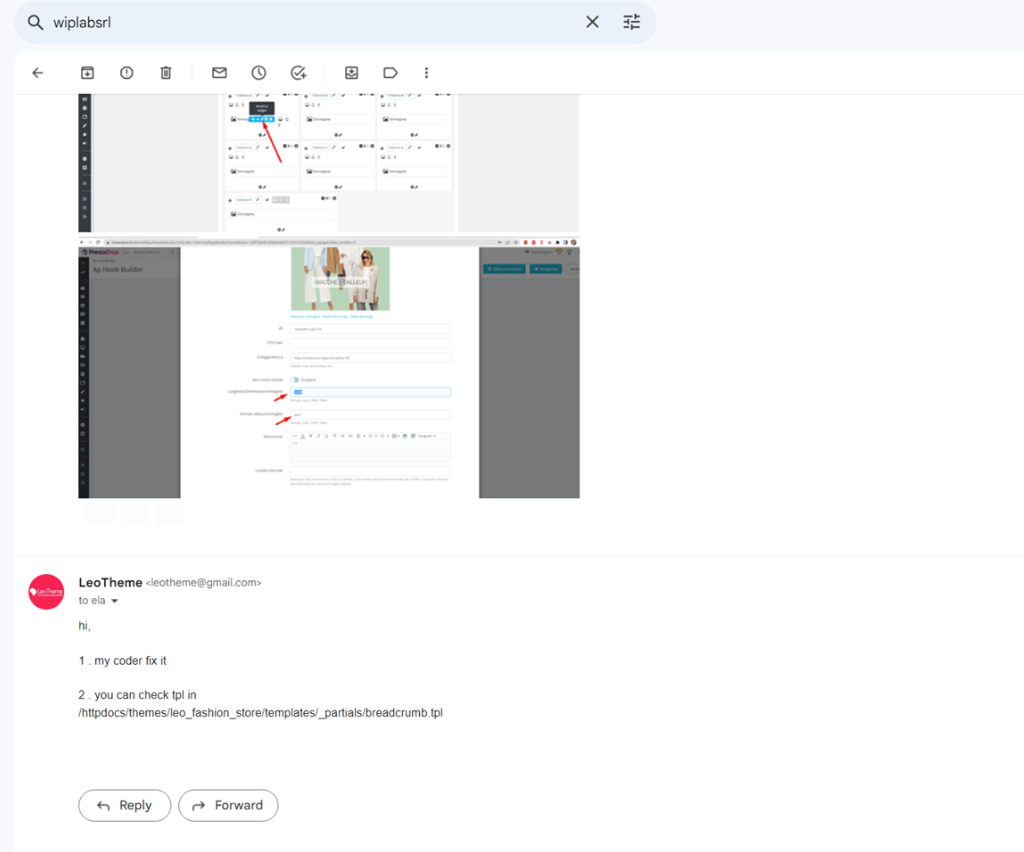This screenshot has width=1024, height=852.
Task: Select the text '1 . my coder fix it'
Action: click(123, 661)
